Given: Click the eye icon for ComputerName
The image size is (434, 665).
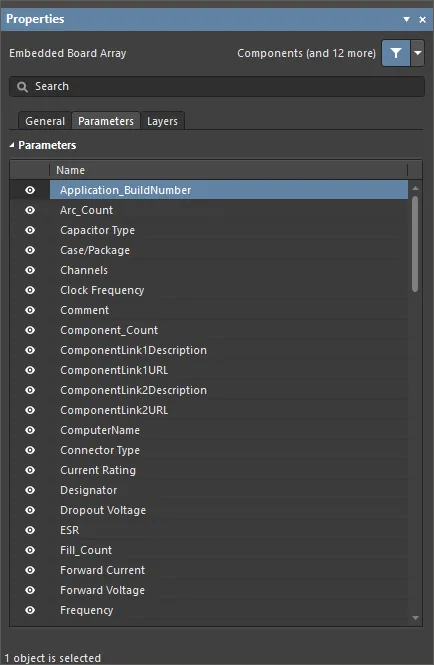Looking at the screenshot, I should tap(30, 430).
